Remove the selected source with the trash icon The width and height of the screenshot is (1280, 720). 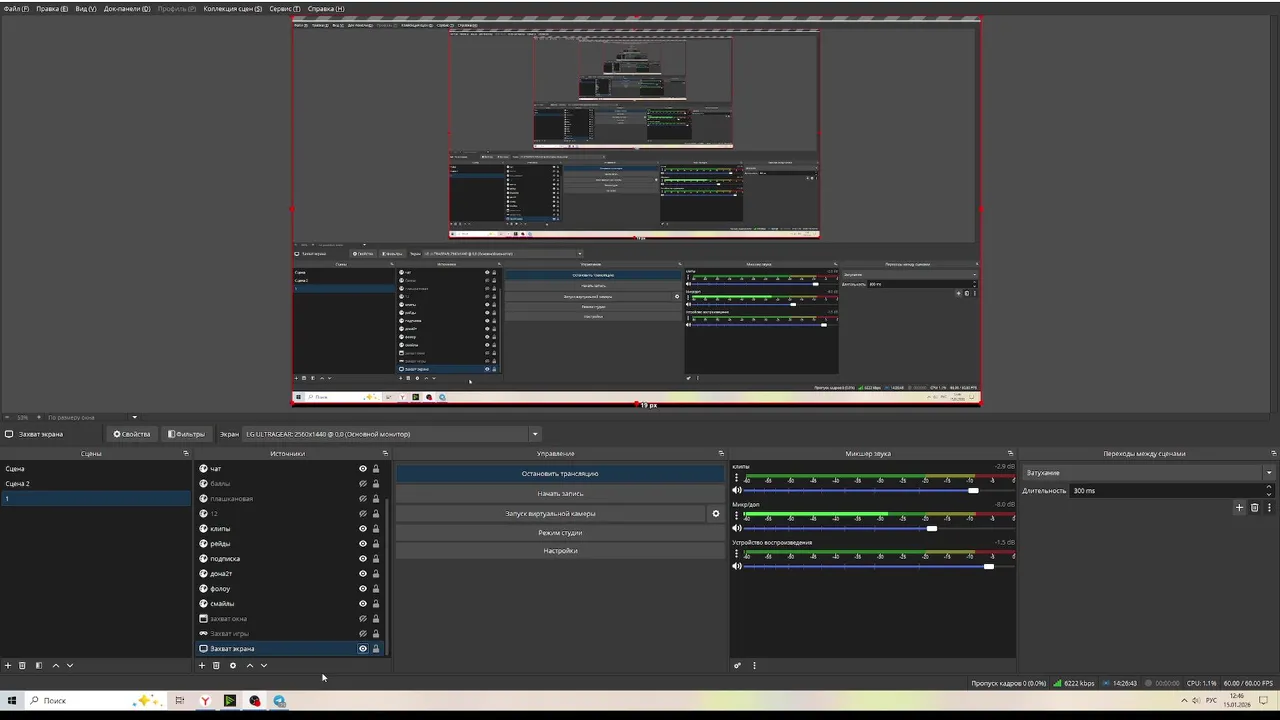tap(216, 665)
